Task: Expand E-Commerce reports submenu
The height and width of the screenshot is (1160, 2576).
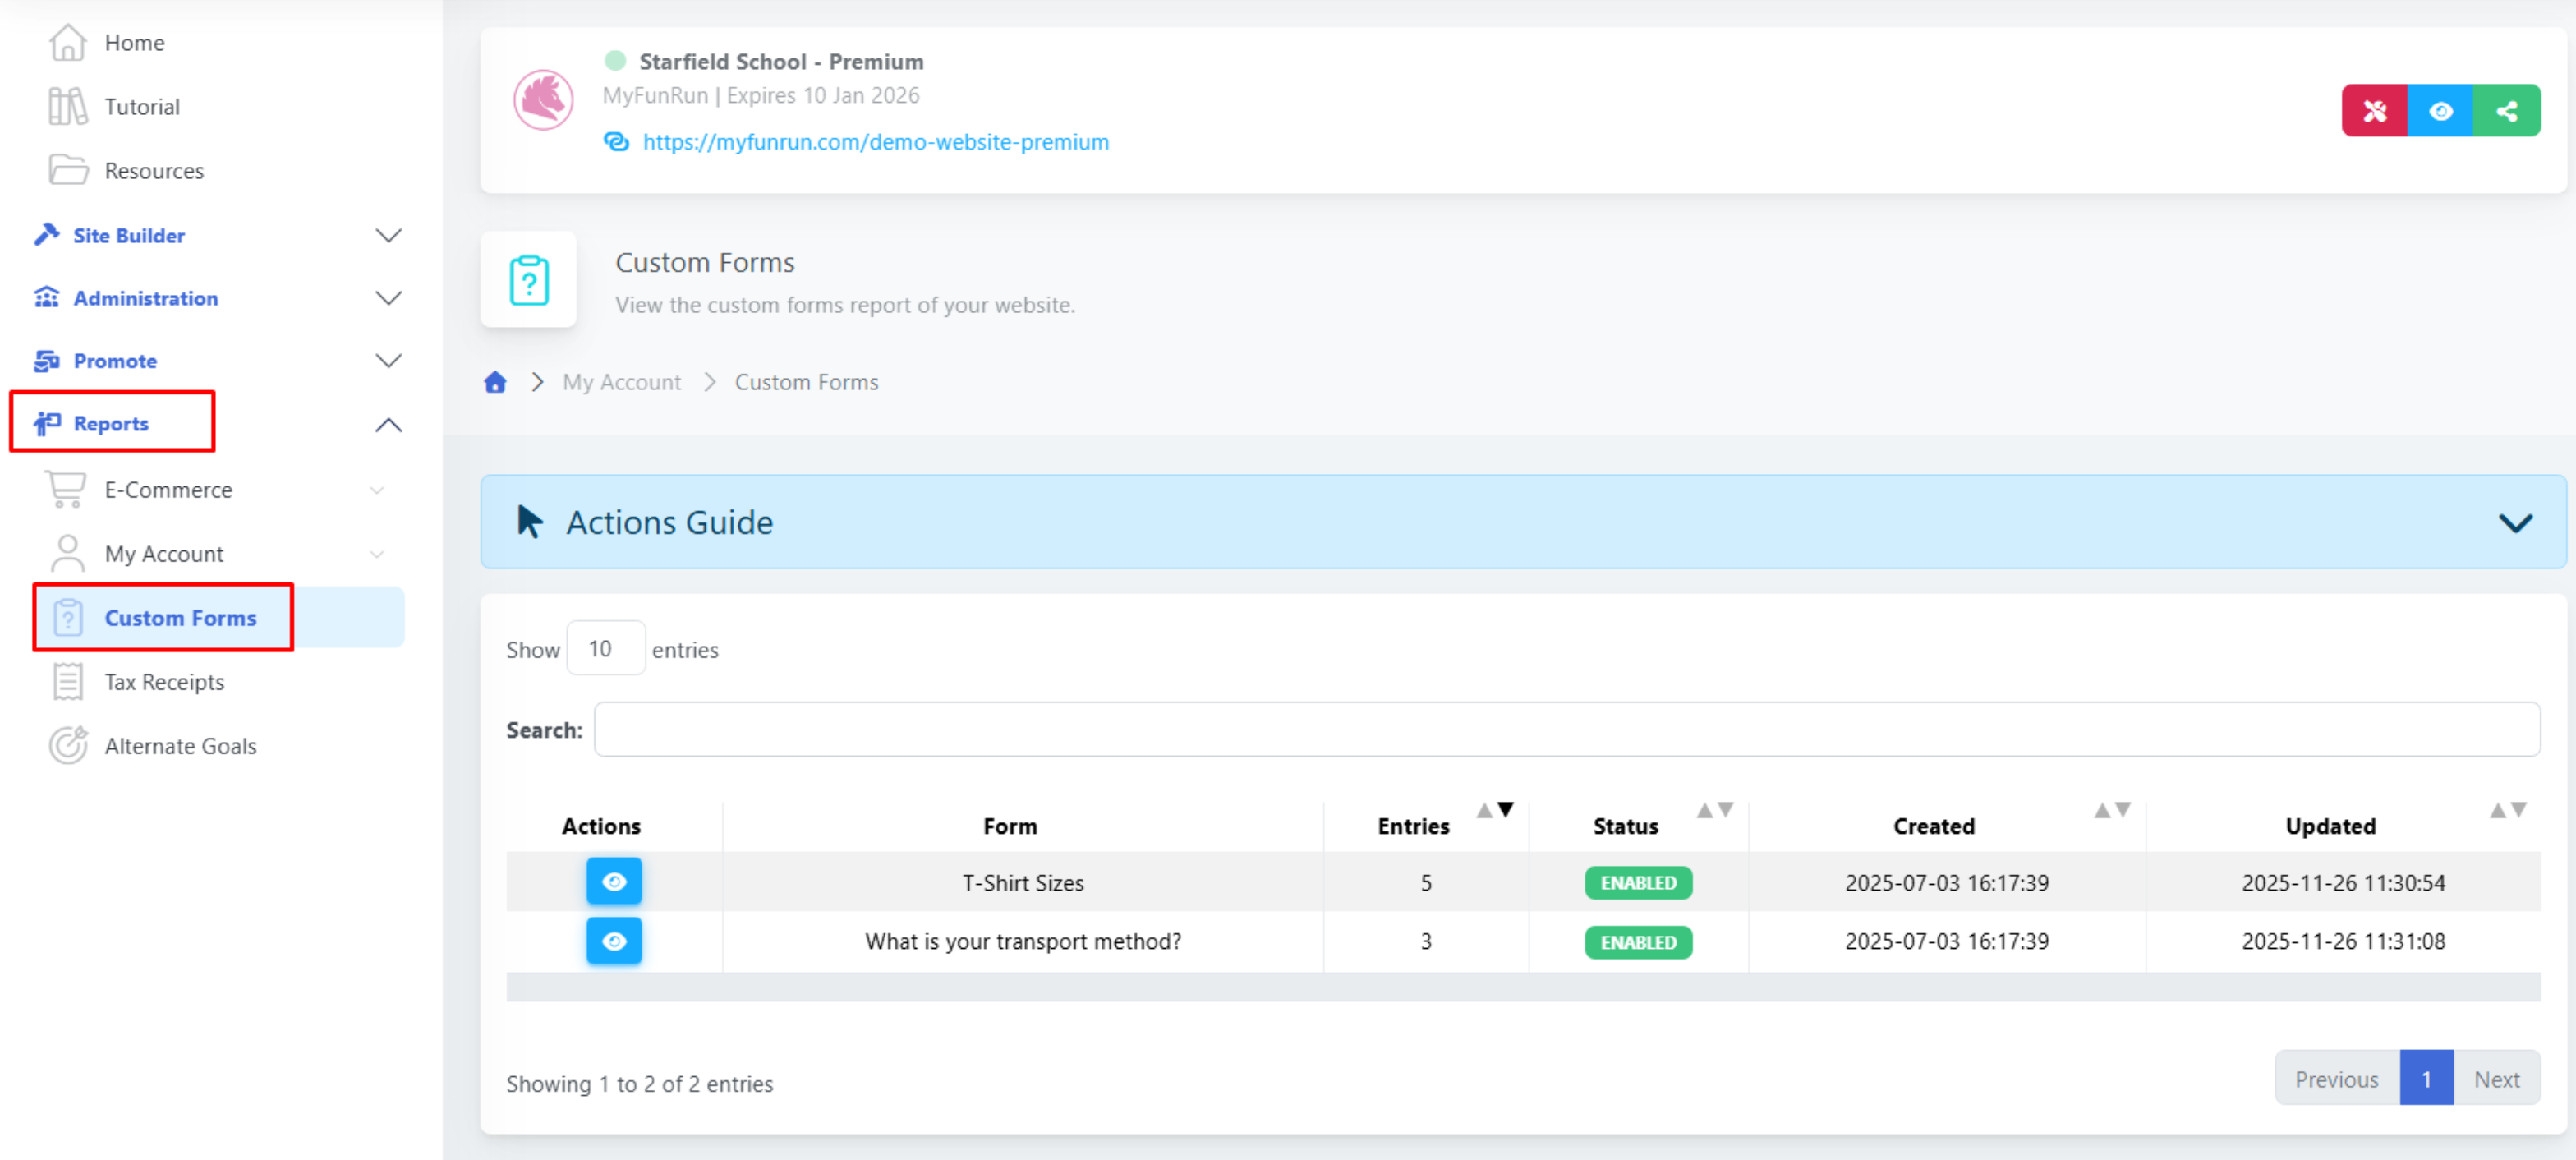Action: coord(168,490)
